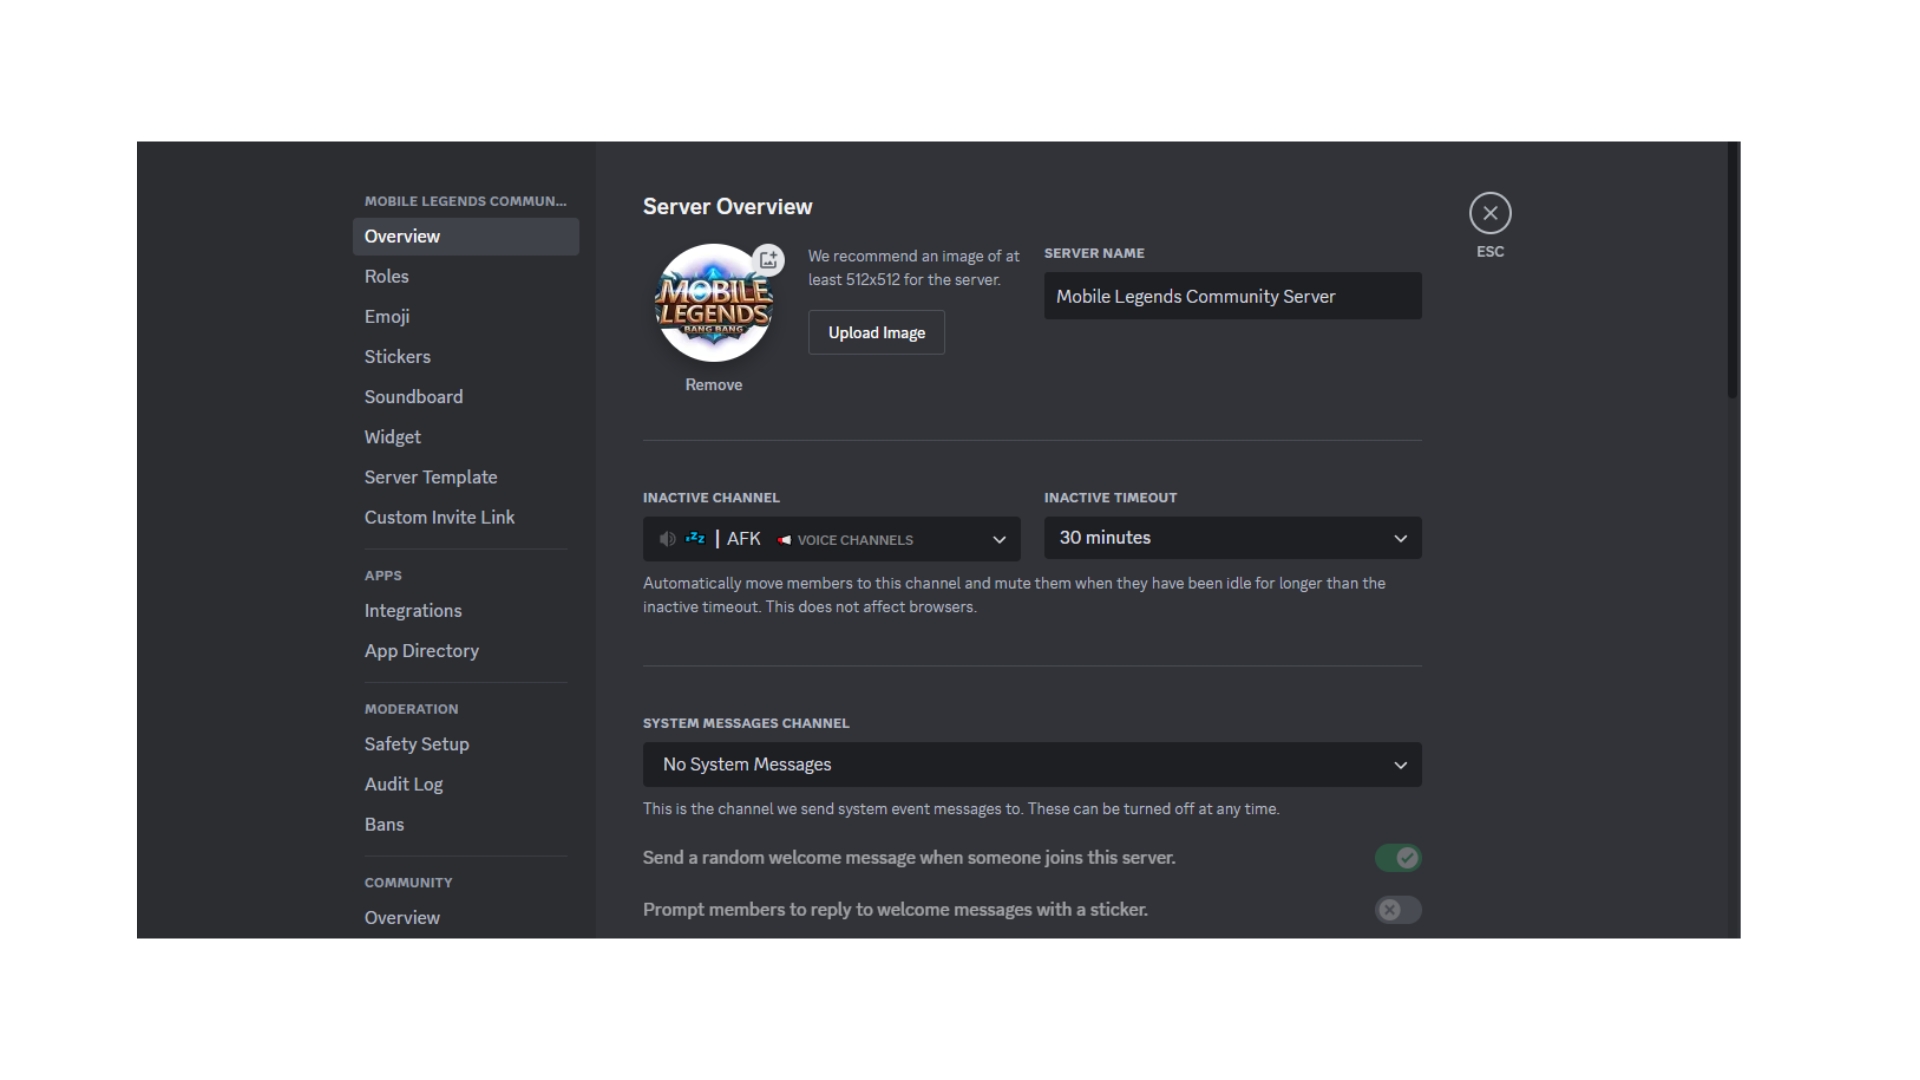
Task: Disable the random welcome message toggle
Action: [x=1397, y=858]
